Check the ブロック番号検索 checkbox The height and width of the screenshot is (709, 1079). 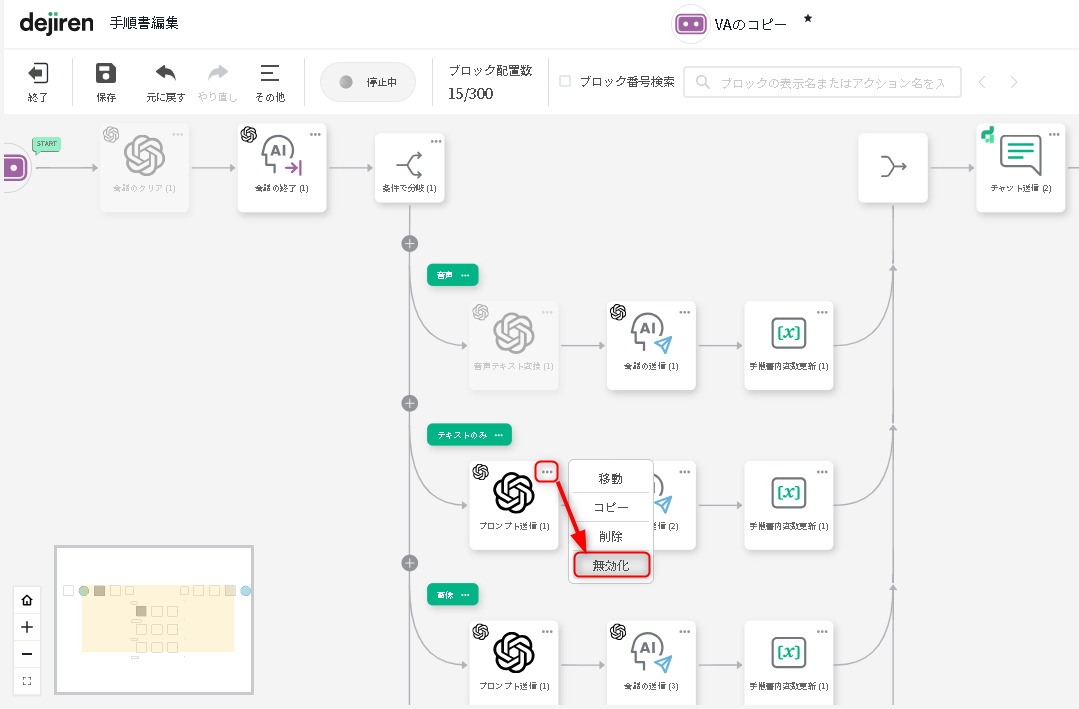pyautogui.click(x=565, y=81)
